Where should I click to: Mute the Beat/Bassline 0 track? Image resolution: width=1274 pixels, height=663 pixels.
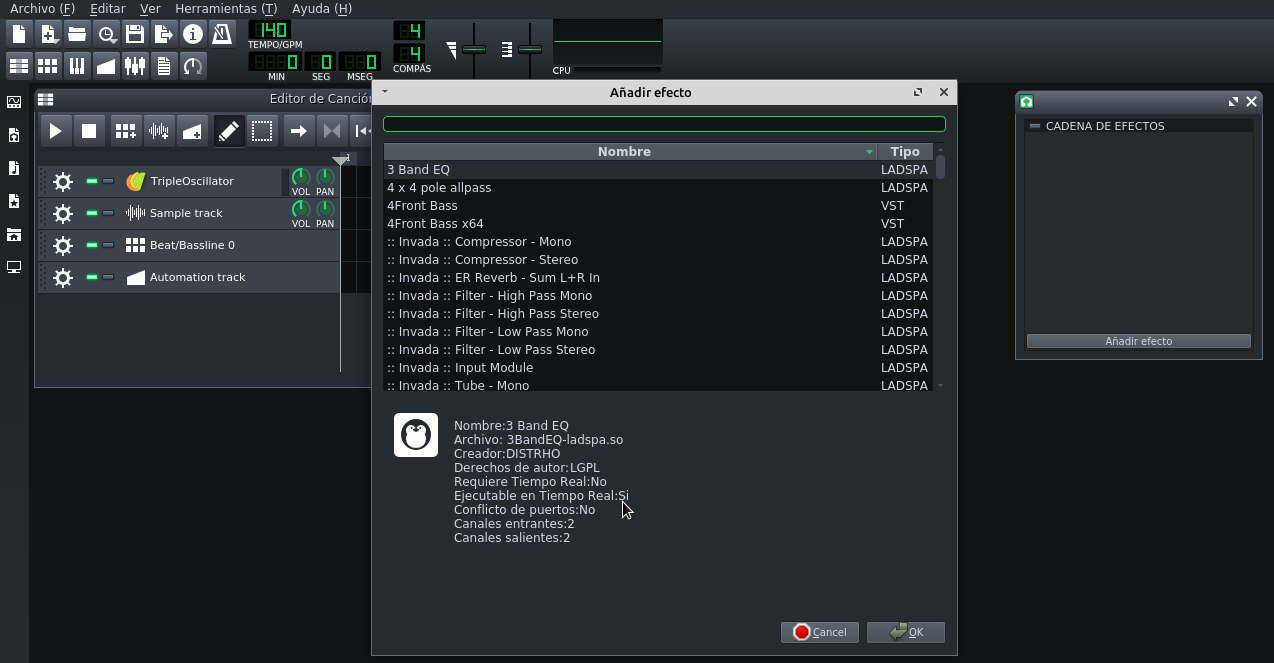pyautogui.click(x=91, y=245)
